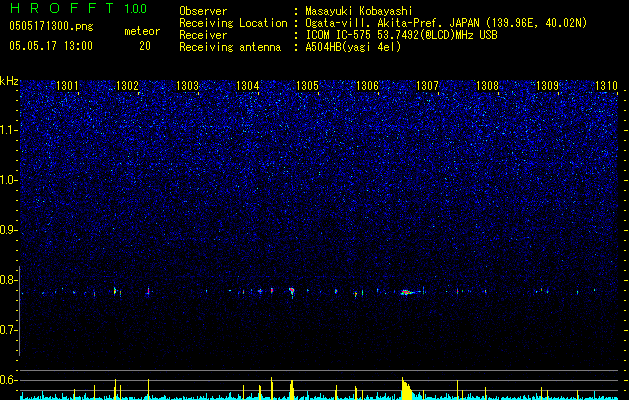The height and width of the screenshot is (400, 629).
Task: Click the Receiving Location label
Action: 233,23
